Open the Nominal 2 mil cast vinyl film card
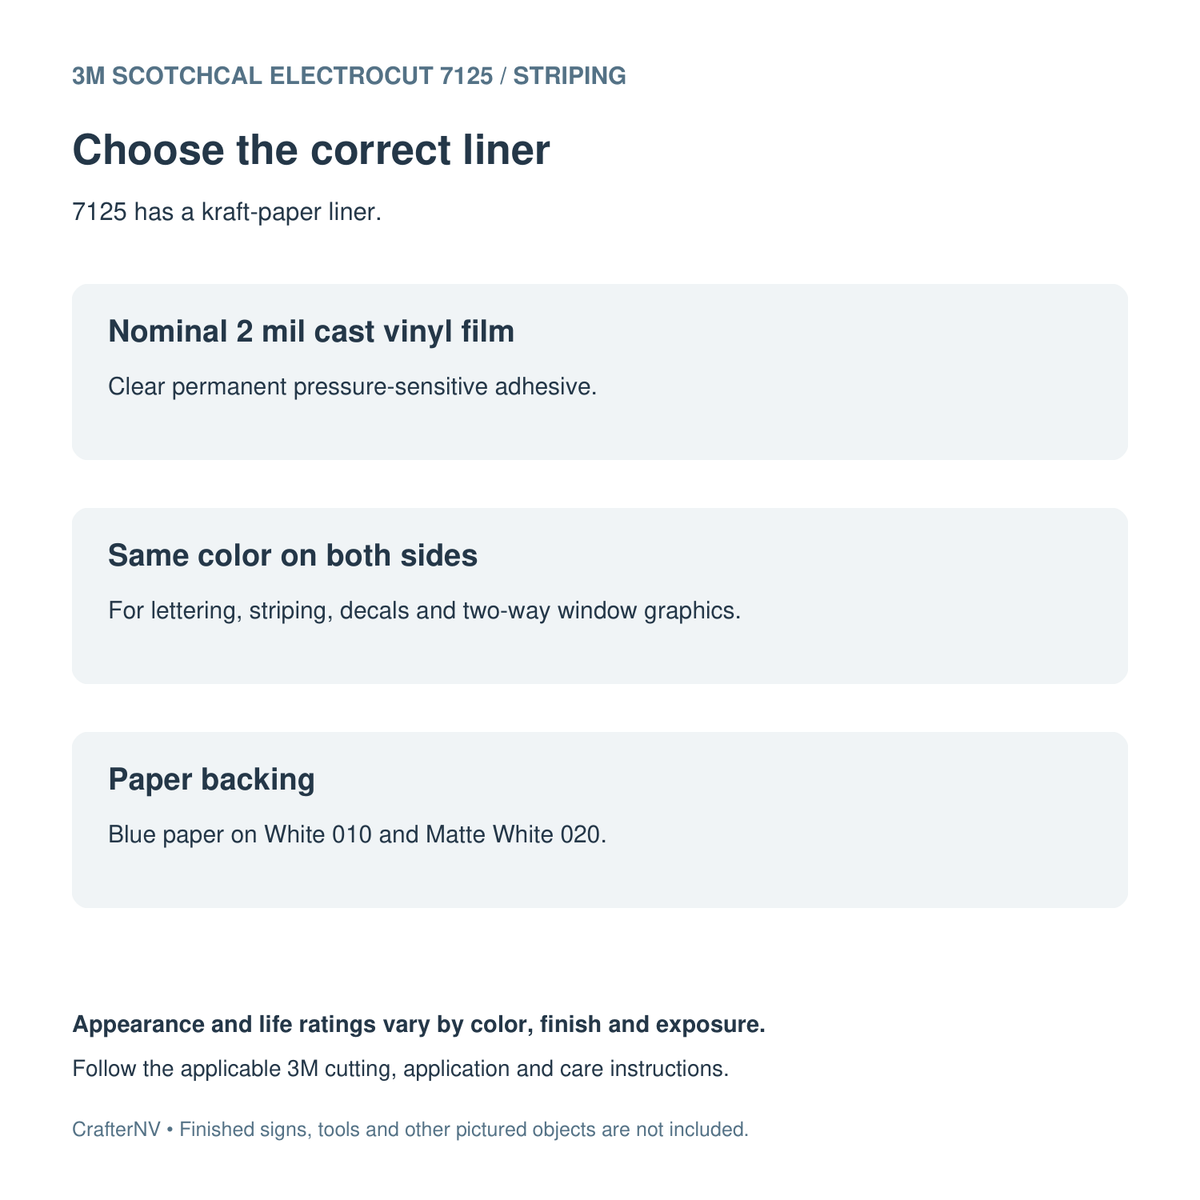This screenshot has width=1200, height=1200. click(600, 372)
